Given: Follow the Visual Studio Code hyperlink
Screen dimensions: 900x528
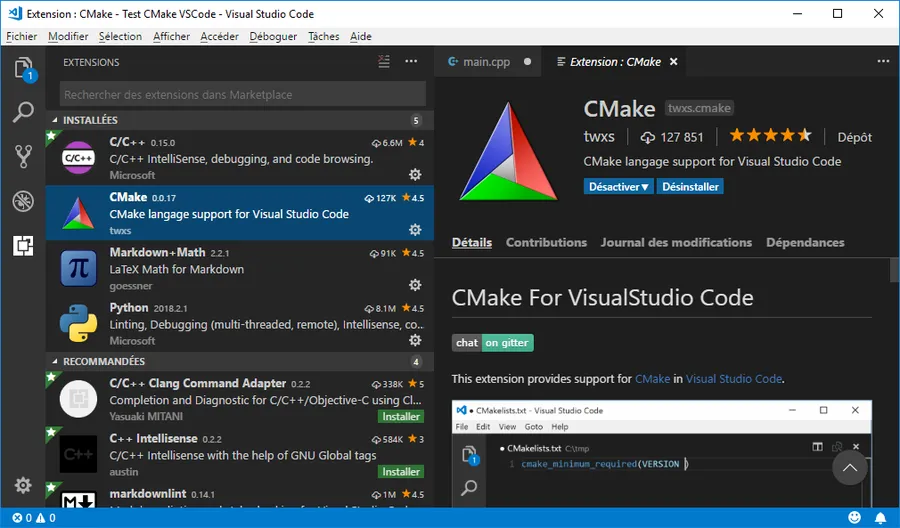Looking at the screenshot, I should point(734,379).
